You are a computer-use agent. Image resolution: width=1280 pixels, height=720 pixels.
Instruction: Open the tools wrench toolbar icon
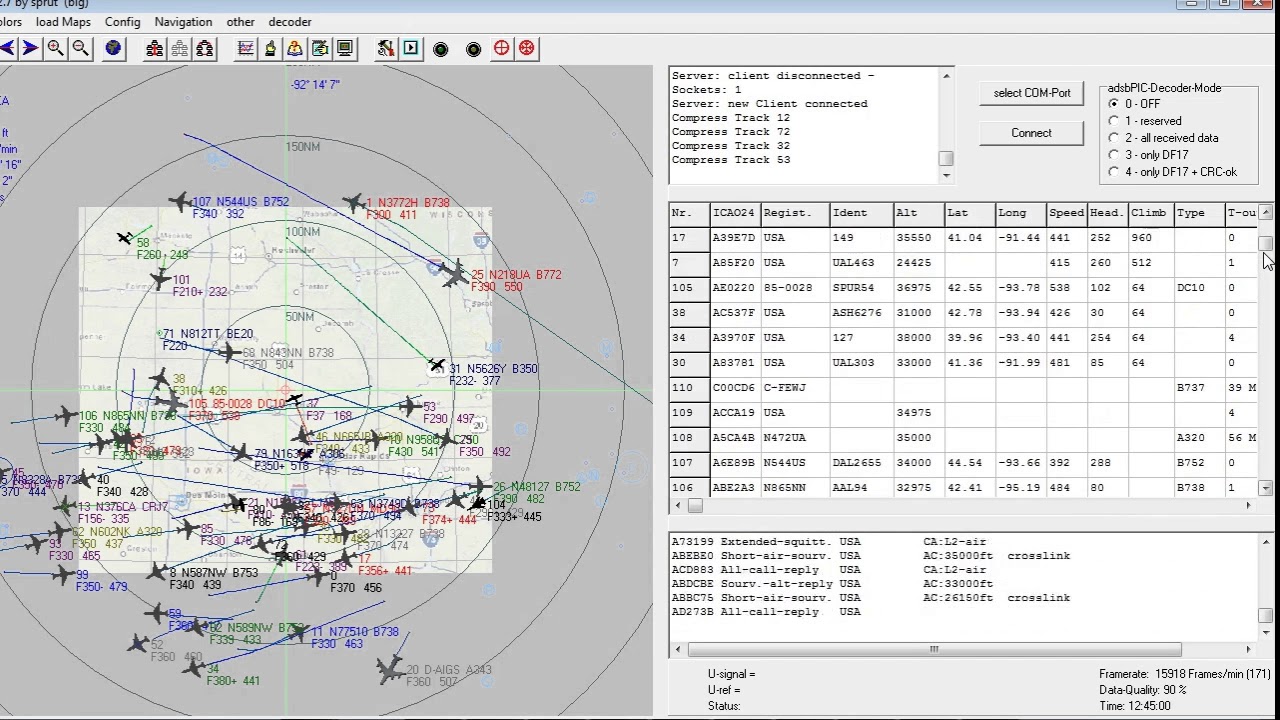click(386, 48)
